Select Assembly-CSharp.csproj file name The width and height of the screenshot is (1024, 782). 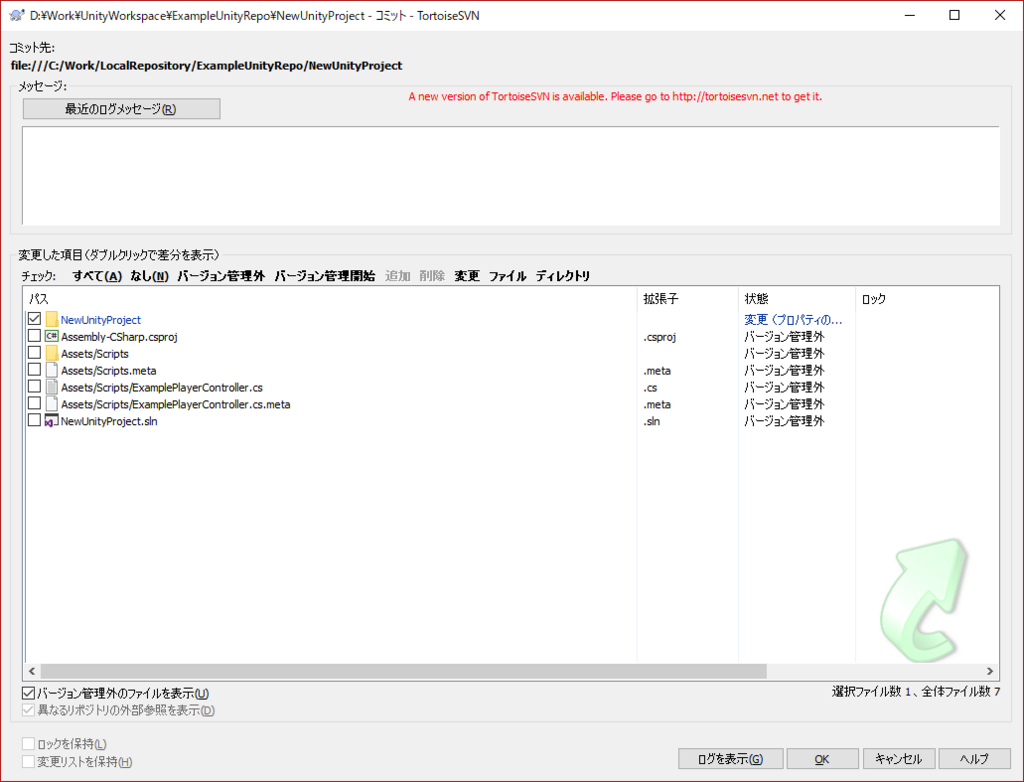[x=120, y=336]
